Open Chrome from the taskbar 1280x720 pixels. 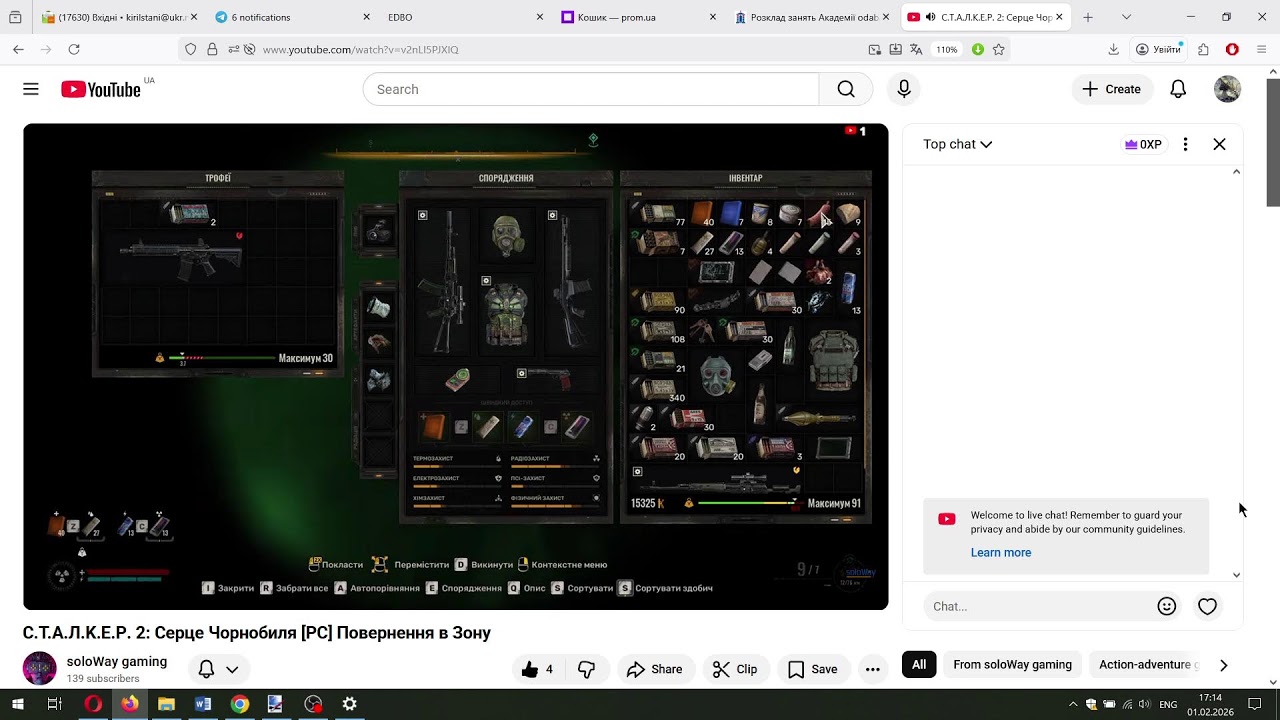pos(239,704)
